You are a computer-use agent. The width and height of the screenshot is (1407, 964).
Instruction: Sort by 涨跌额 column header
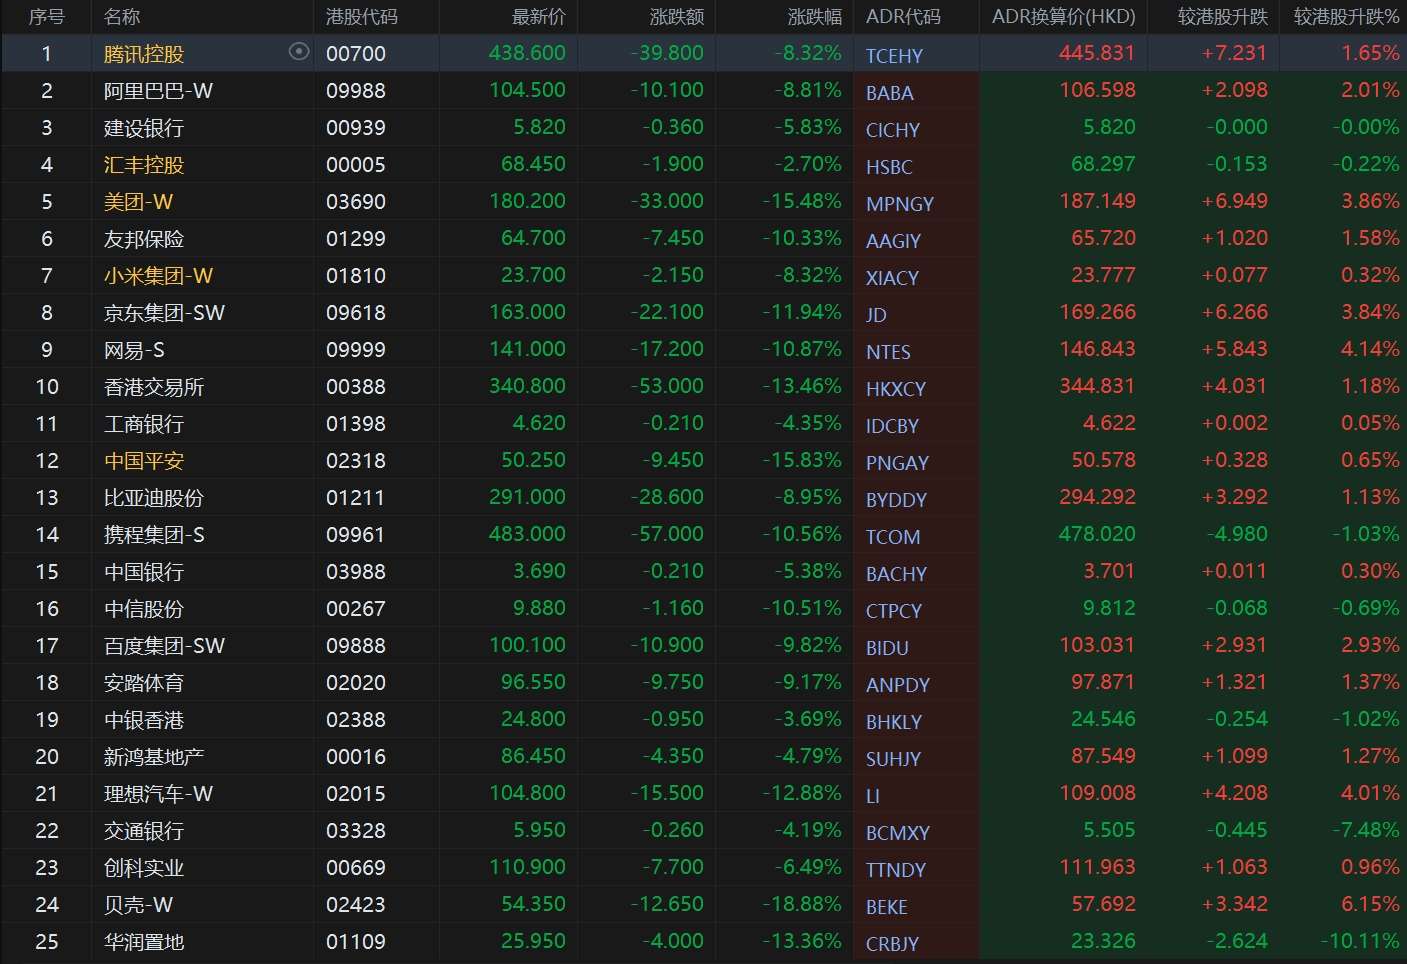click(x=677, y=16)
